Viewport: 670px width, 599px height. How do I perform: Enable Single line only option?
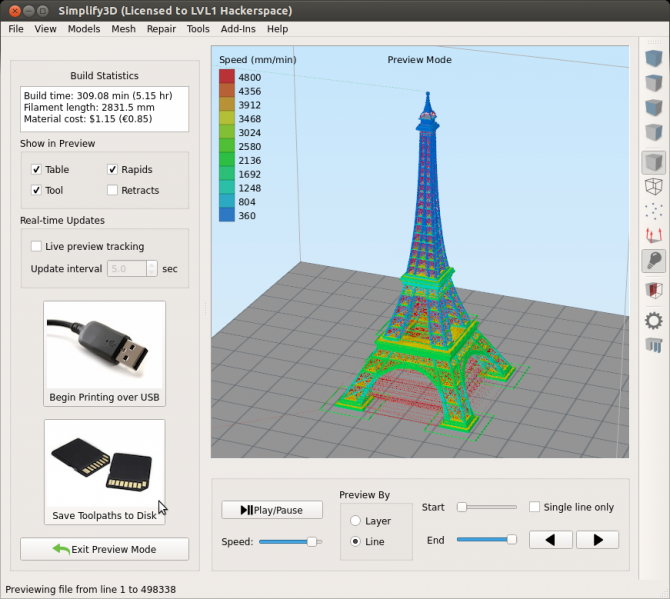pyautogui.click(x=534, y=507)
